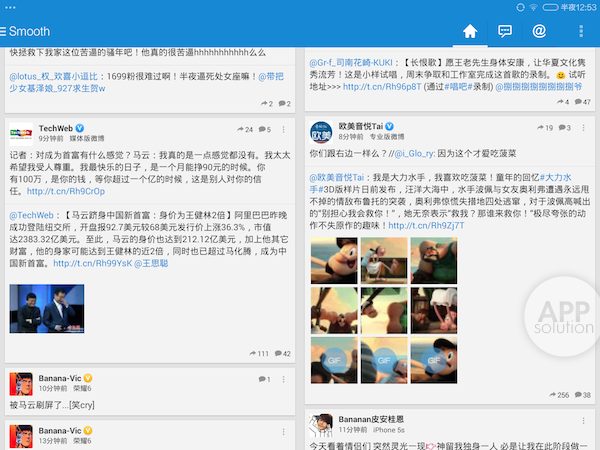The width and height of the screenshot is (600, 450).
Task: Open the @ mentions tab
Action: [539, 32]
